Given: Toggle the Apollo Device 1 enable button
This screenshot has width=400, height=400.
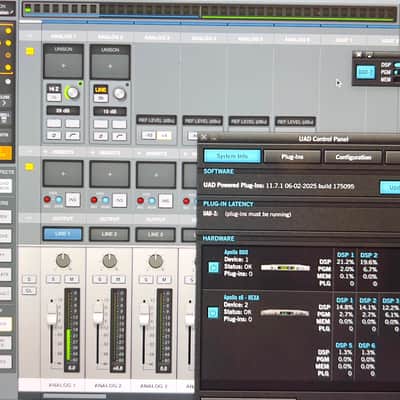Looking at the screenshot, I should pyautogui.click(x=214, y=267).
